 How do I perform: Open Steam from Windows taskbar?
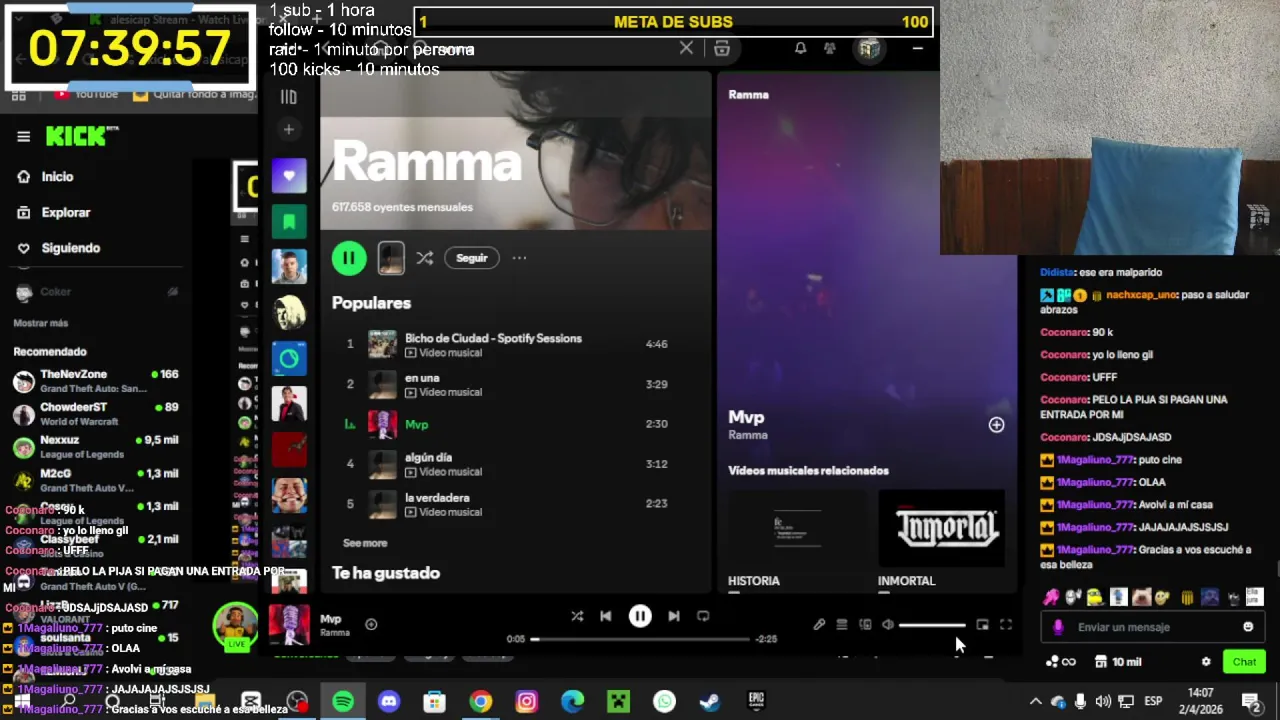(x=710, y=702)
